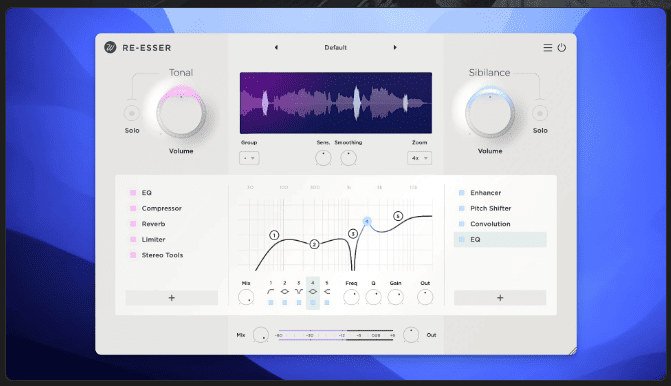Select Convolution in the Sibilance list
Image resolution: width=671 pixels, height=386 pixels.
click(x=490, y=224)
